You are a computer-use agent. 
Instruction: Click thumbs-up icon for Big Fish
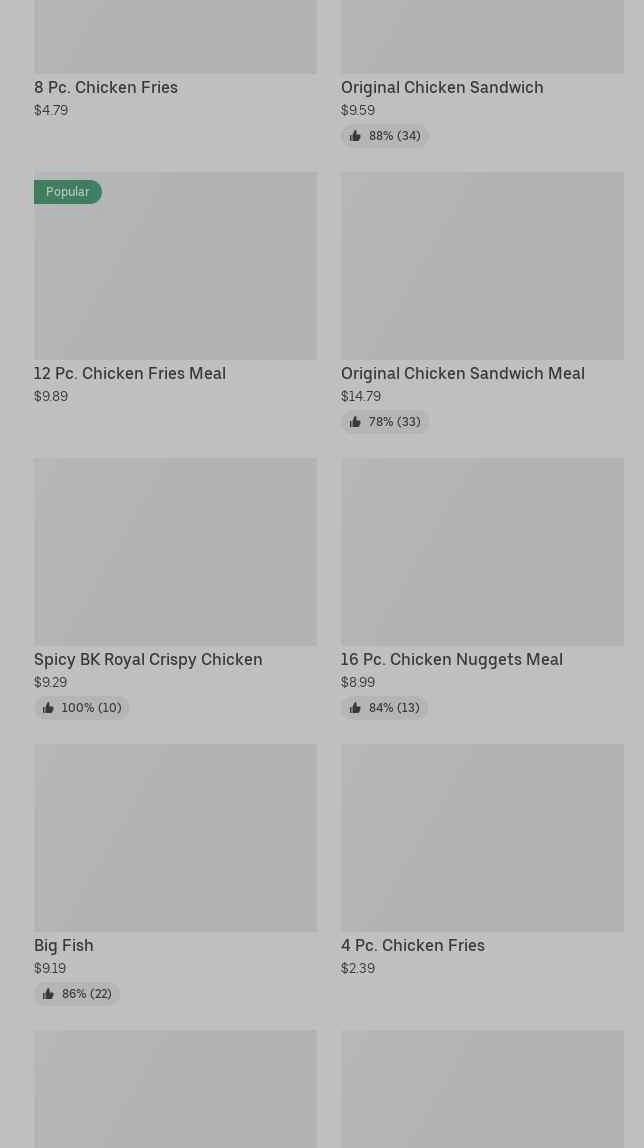[48, 994]
